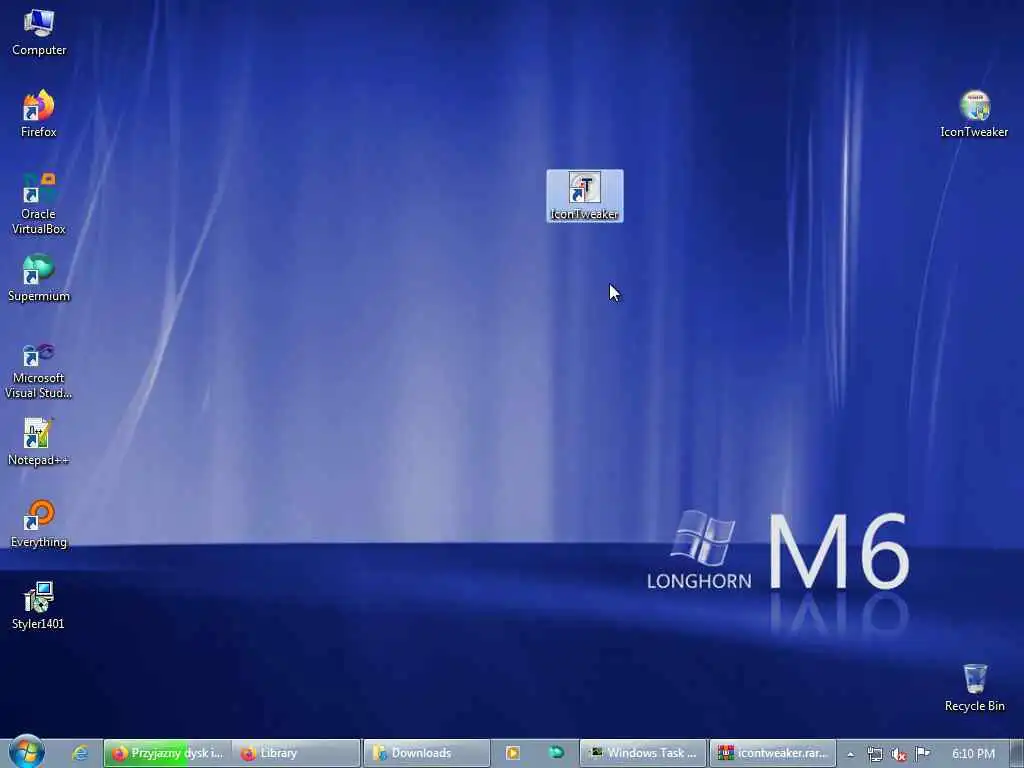Image resolution: width=1024 pixels, height=768 pixels.
Task: Select the Styler1401 installer icon
Action: (x=39, y=606)
